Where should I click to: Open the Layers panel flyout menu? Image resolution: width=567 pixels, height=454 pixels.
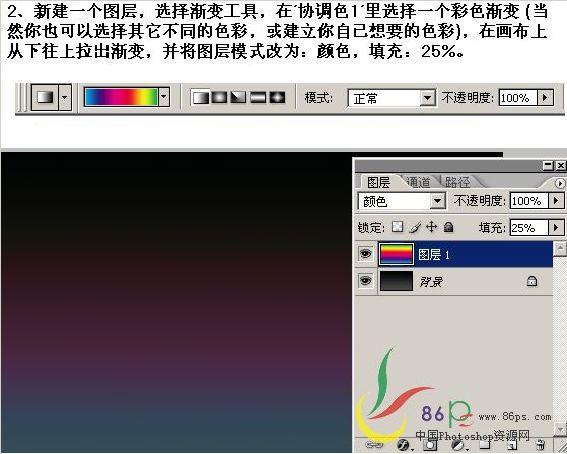pos(560,184)
